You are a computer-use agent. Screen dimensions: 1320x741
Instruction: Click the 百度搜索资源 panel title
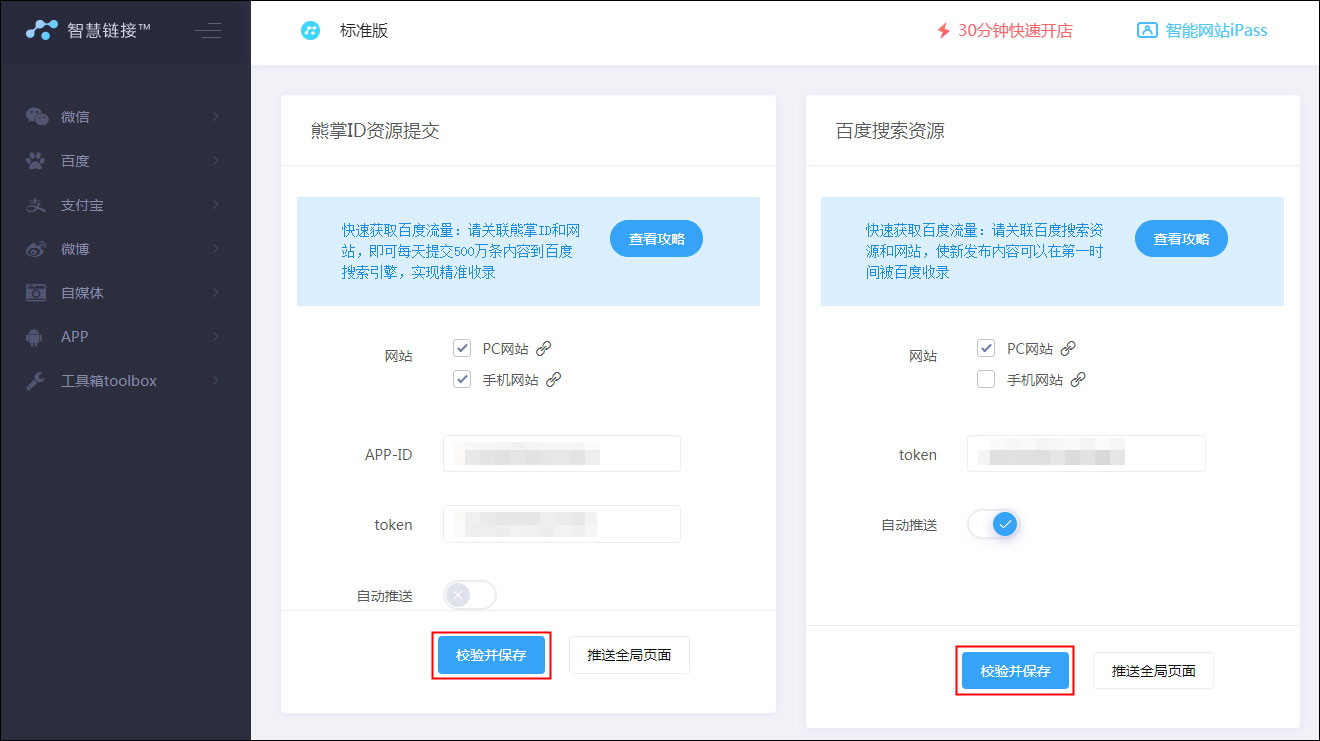890,131
